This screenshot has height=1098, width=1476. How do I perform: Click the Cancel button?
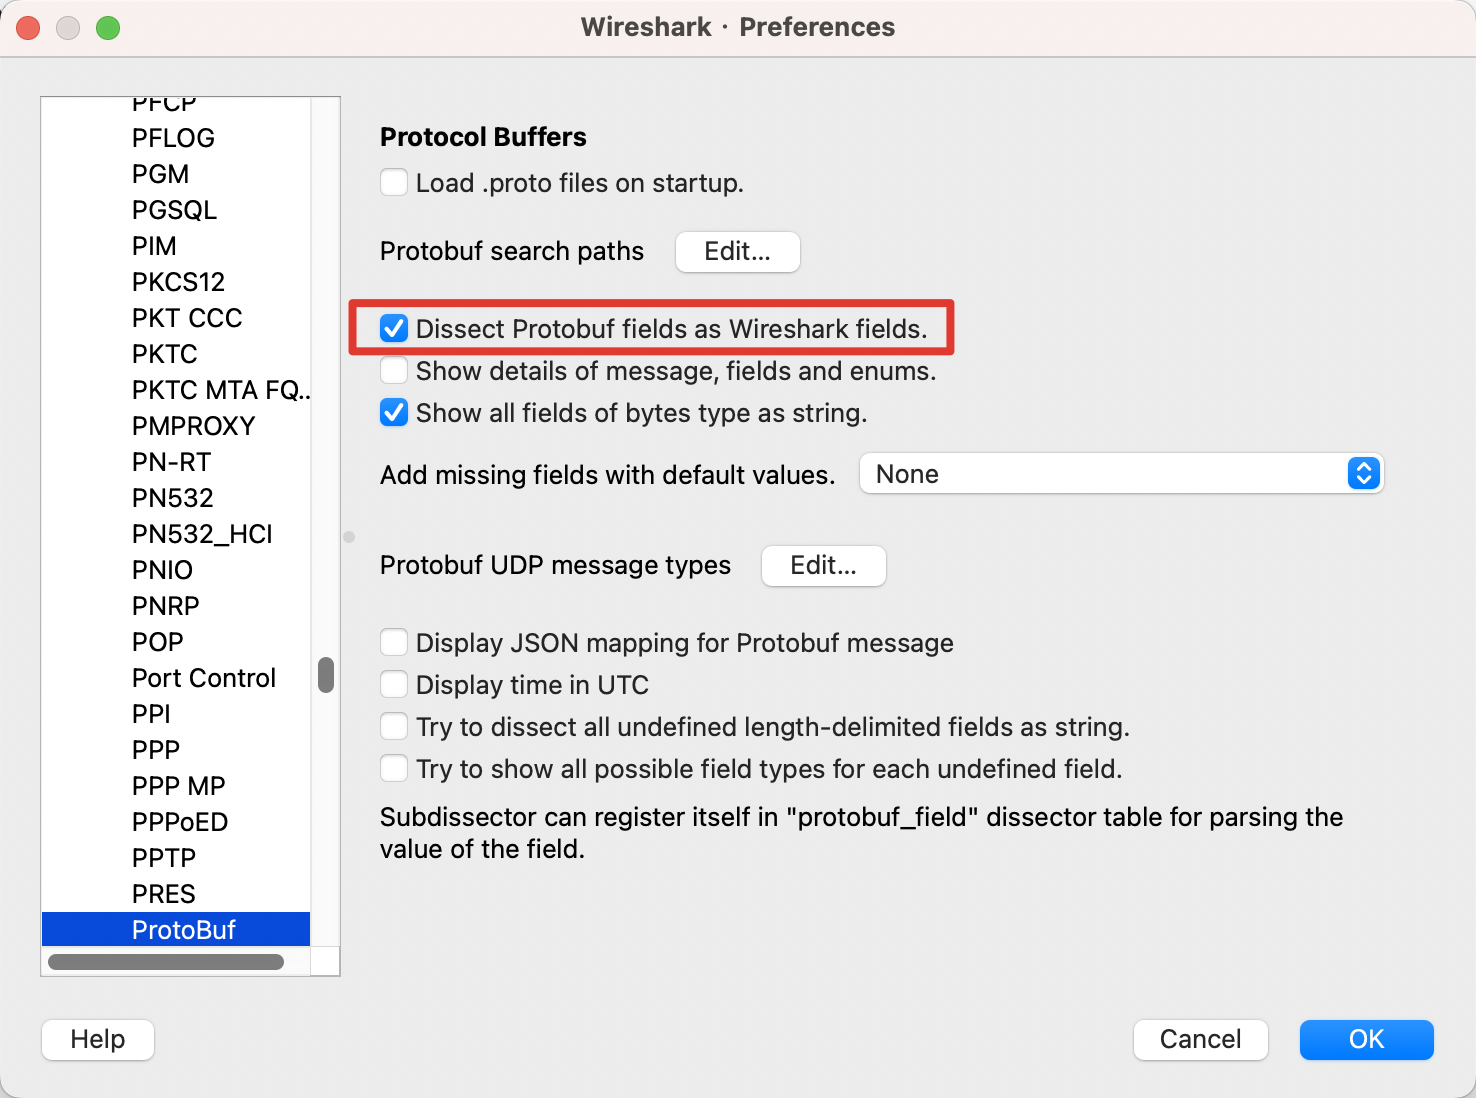tap(1201, 1039)
